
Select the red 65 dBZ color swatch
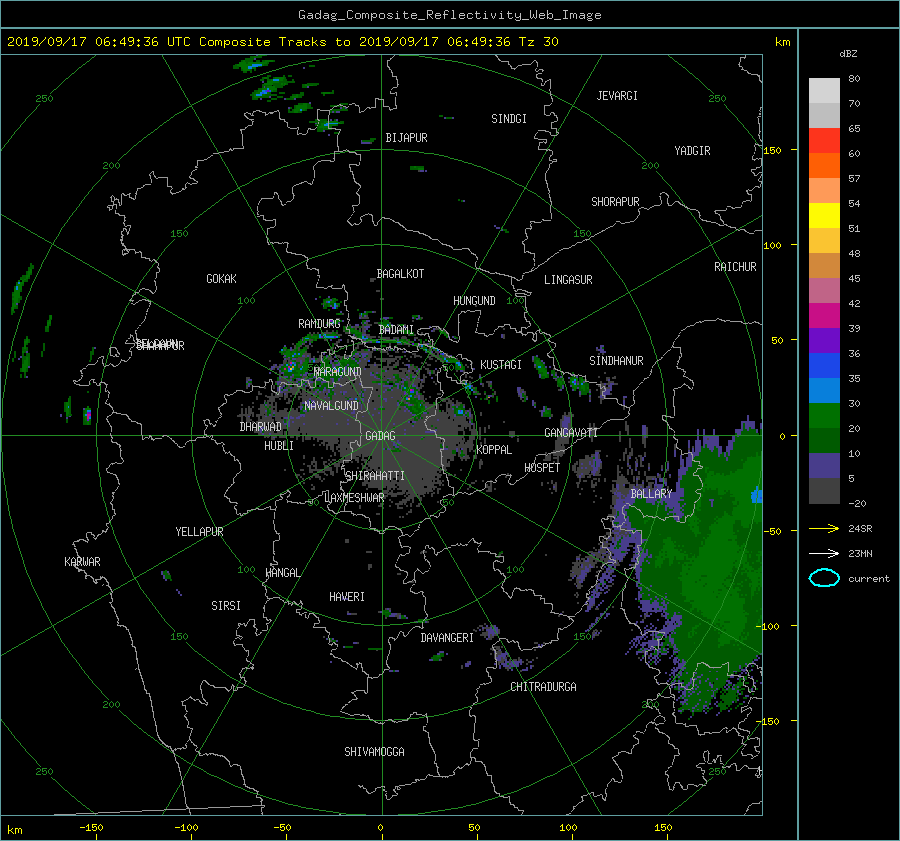824,141
